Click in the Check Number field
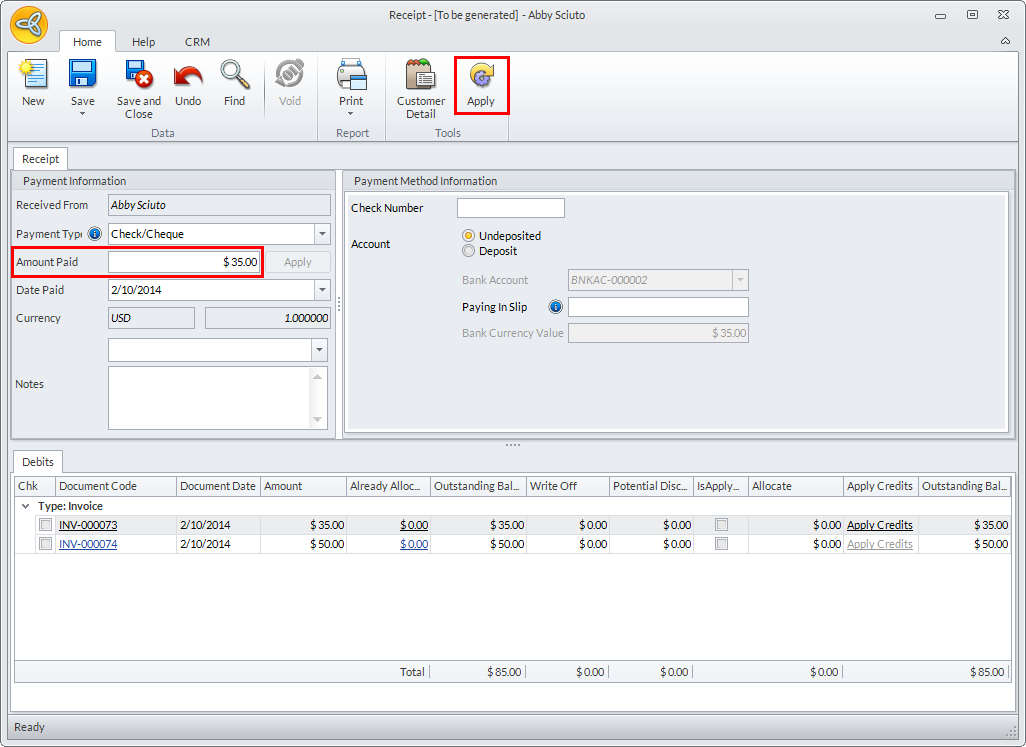 click(510, 208)
